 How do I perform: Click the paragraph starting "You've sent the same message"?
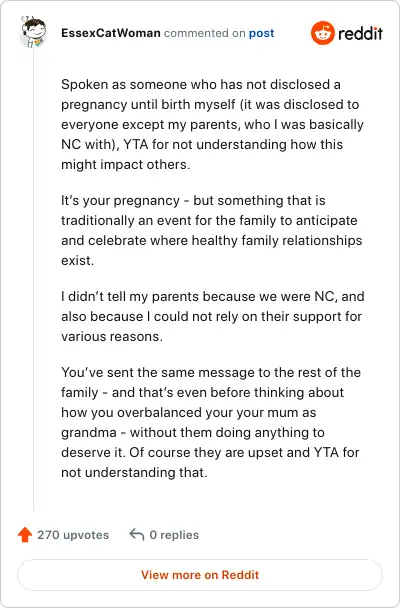point(211,422)
